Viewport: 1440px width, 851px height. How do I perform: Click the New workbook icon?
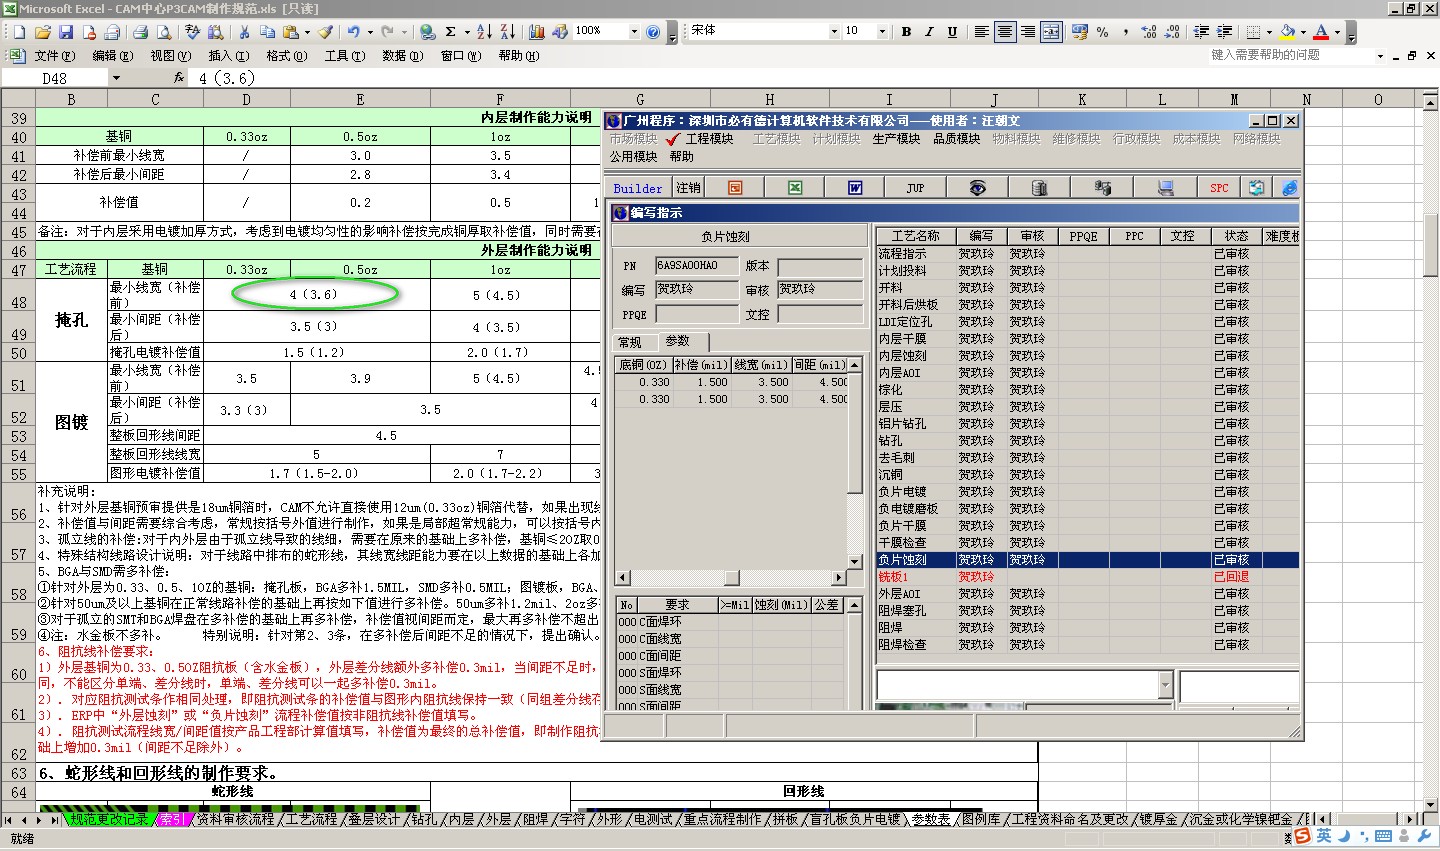tap(19, 32)
